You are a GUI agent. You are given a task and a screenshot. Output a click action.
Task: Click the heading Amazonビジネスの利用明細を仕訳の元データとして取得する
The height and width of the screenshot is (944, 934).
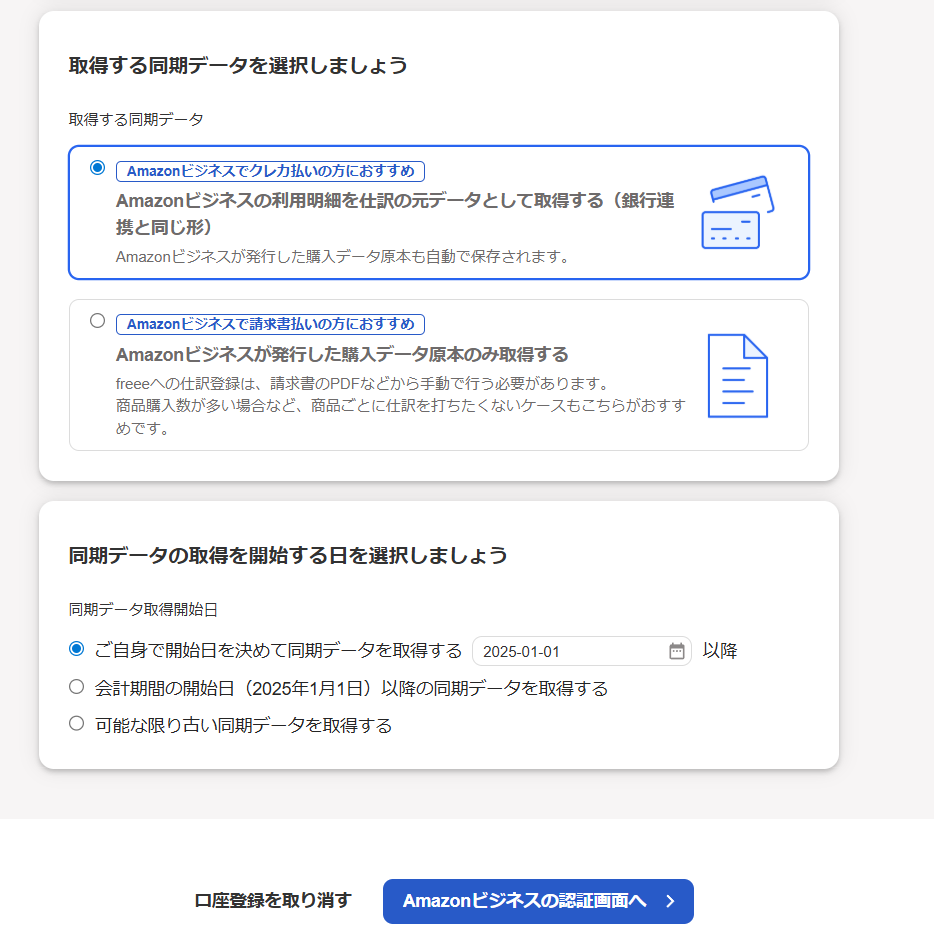pos(395,213)
